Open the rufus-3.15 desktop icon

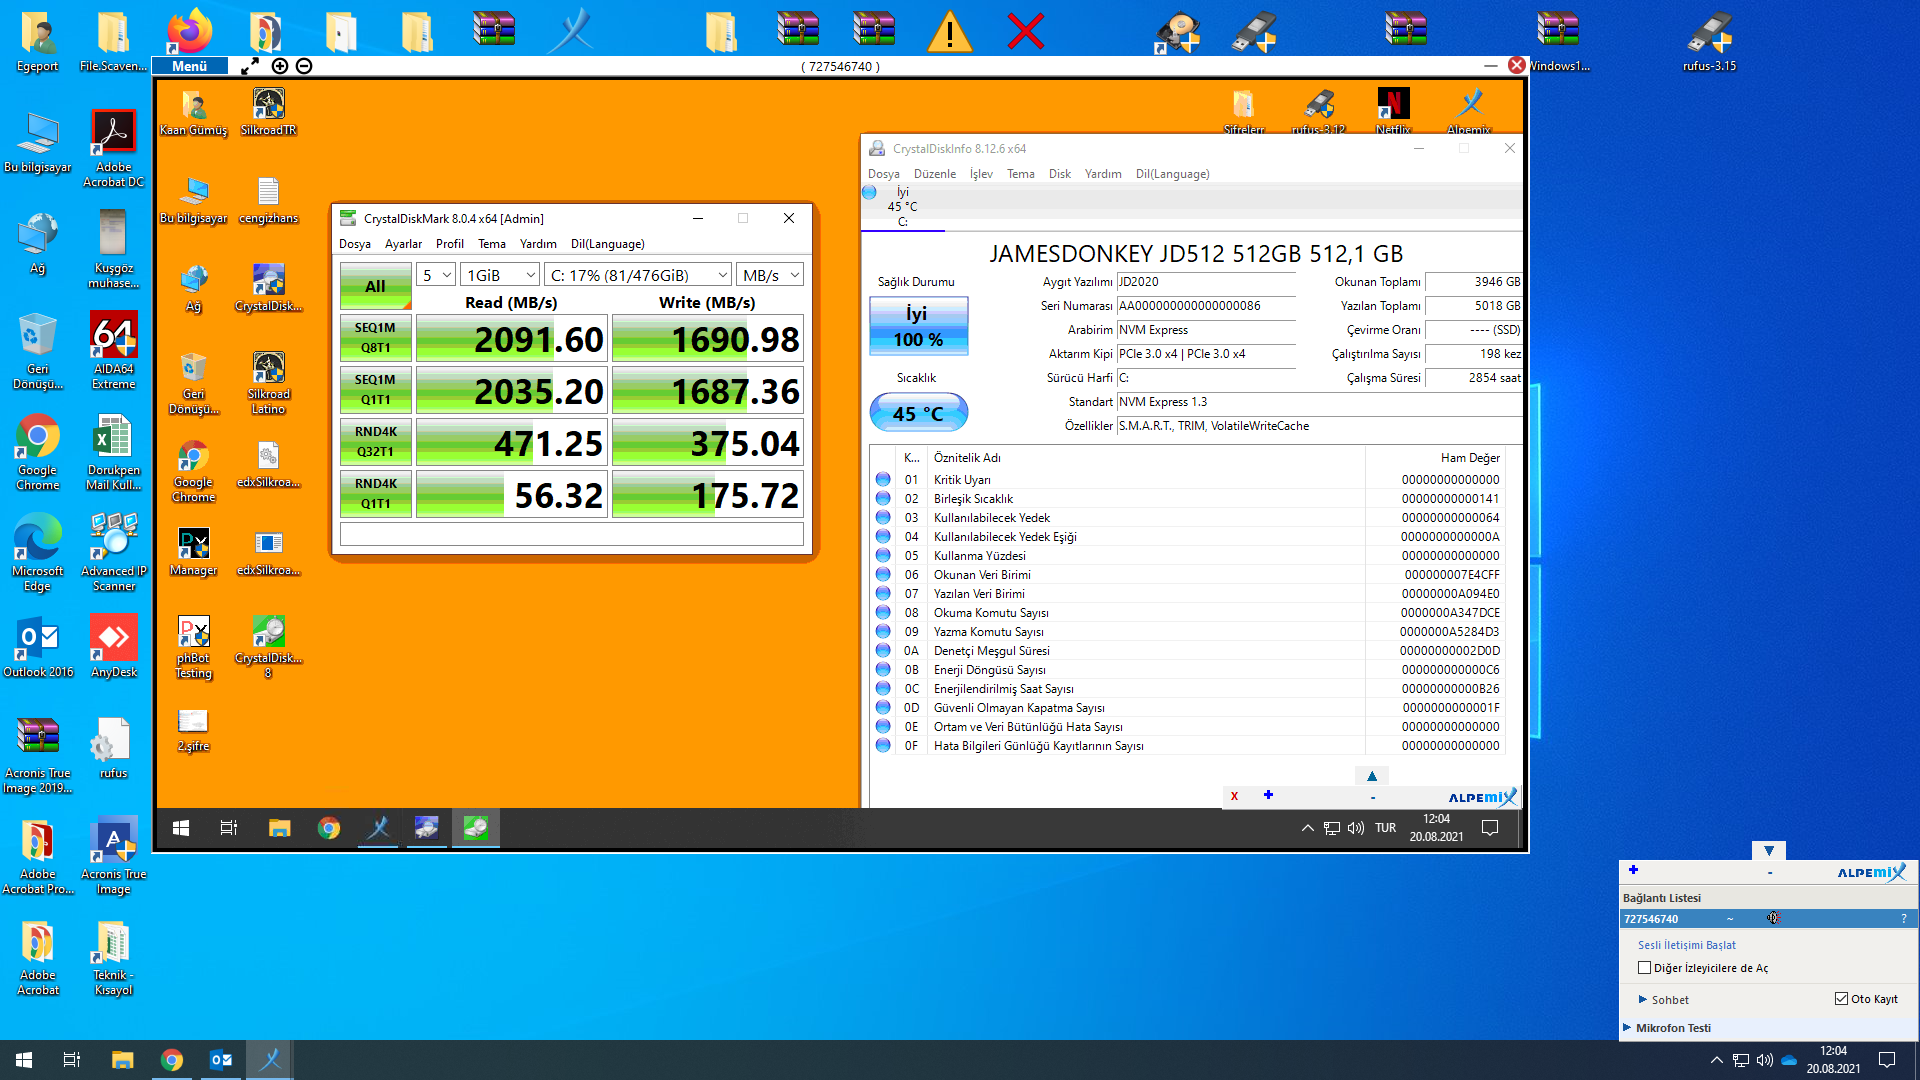click(1709, 41)
